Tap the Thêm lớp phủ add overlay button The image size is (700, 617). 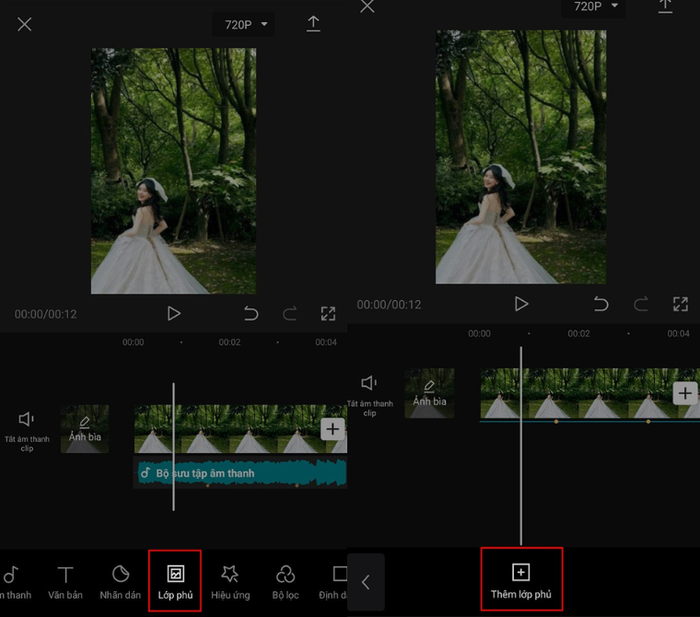coord(521,580)
